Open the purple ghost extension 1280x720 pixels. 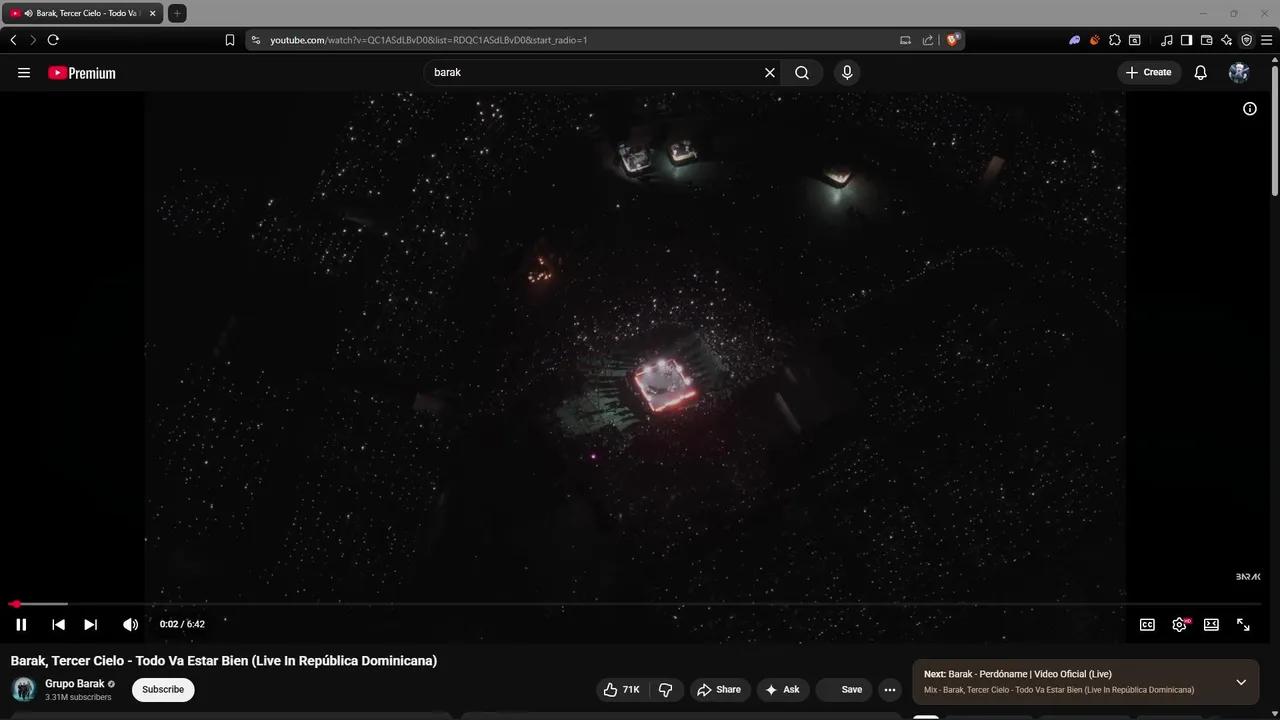click(1075, 40)
